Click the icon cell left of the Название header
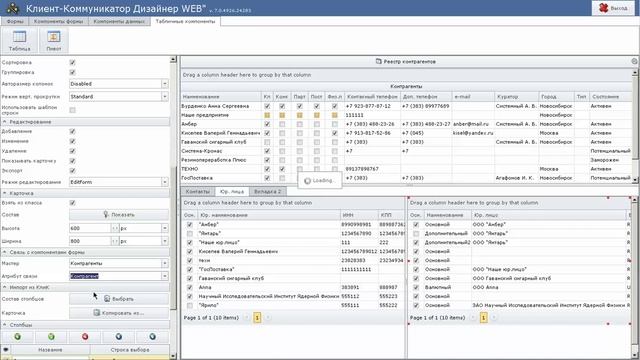Image resolution: width=640 pixels, height=360 pixels. coord(6,350)
